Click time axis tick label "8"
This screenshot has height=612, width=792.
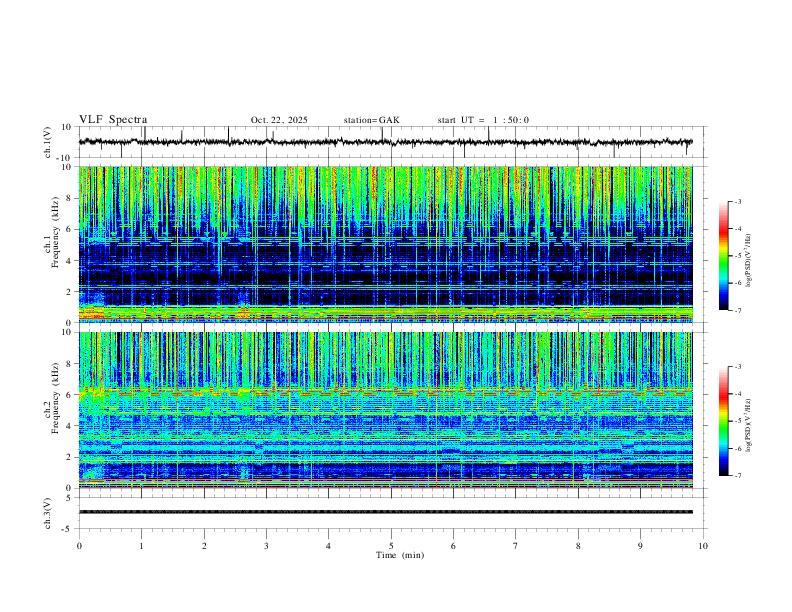(x=578, y=546)
